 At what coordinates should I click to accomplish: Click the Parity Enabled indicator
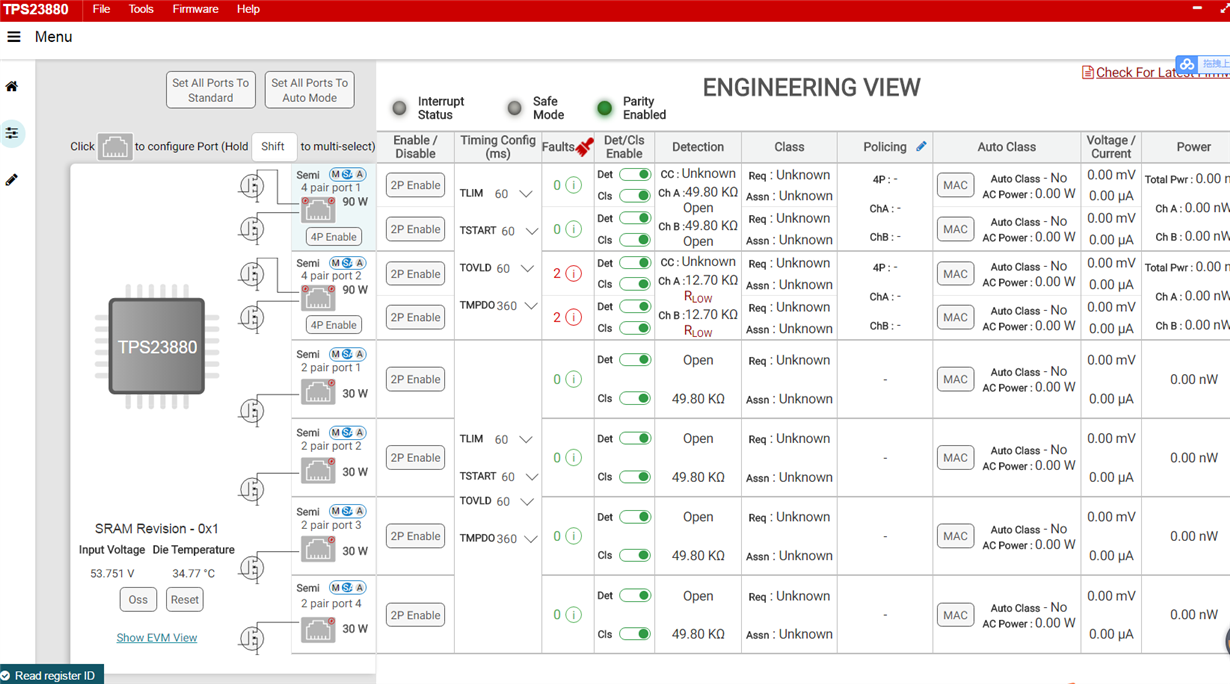click(x=604, y=108)
